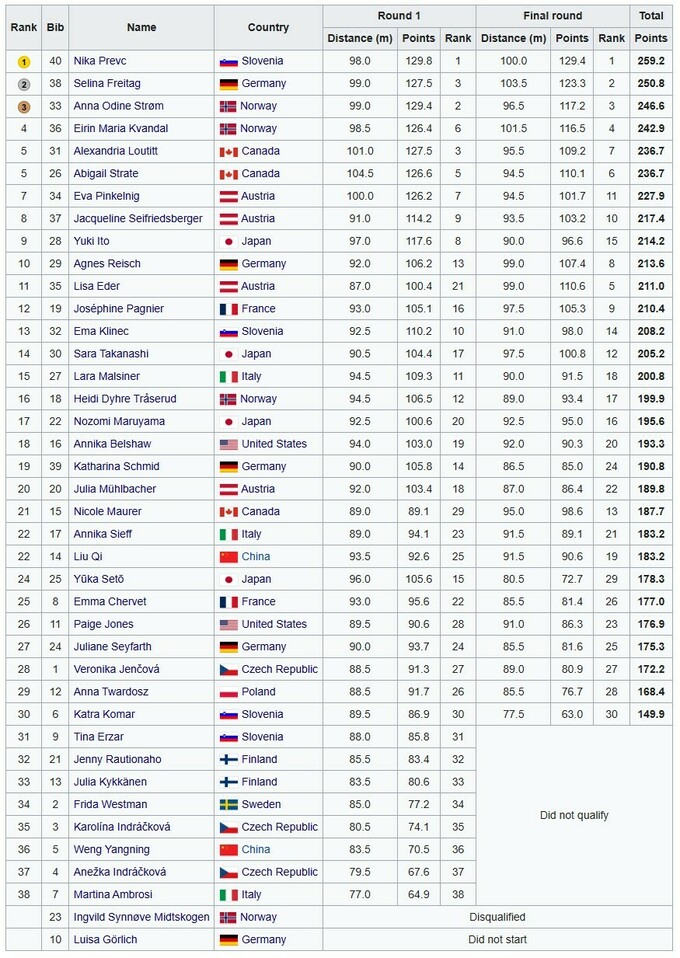The height and width of the screenshot is (958, 680).
Task: Click the Sweden flag beside Frida Westman
Action: click(228, 804)
